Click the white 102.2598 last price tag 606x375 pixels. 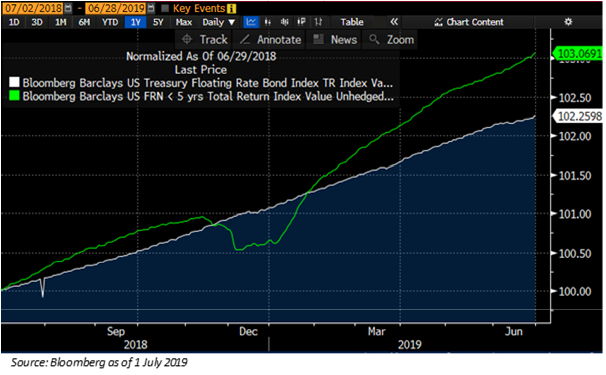[578, 116]
